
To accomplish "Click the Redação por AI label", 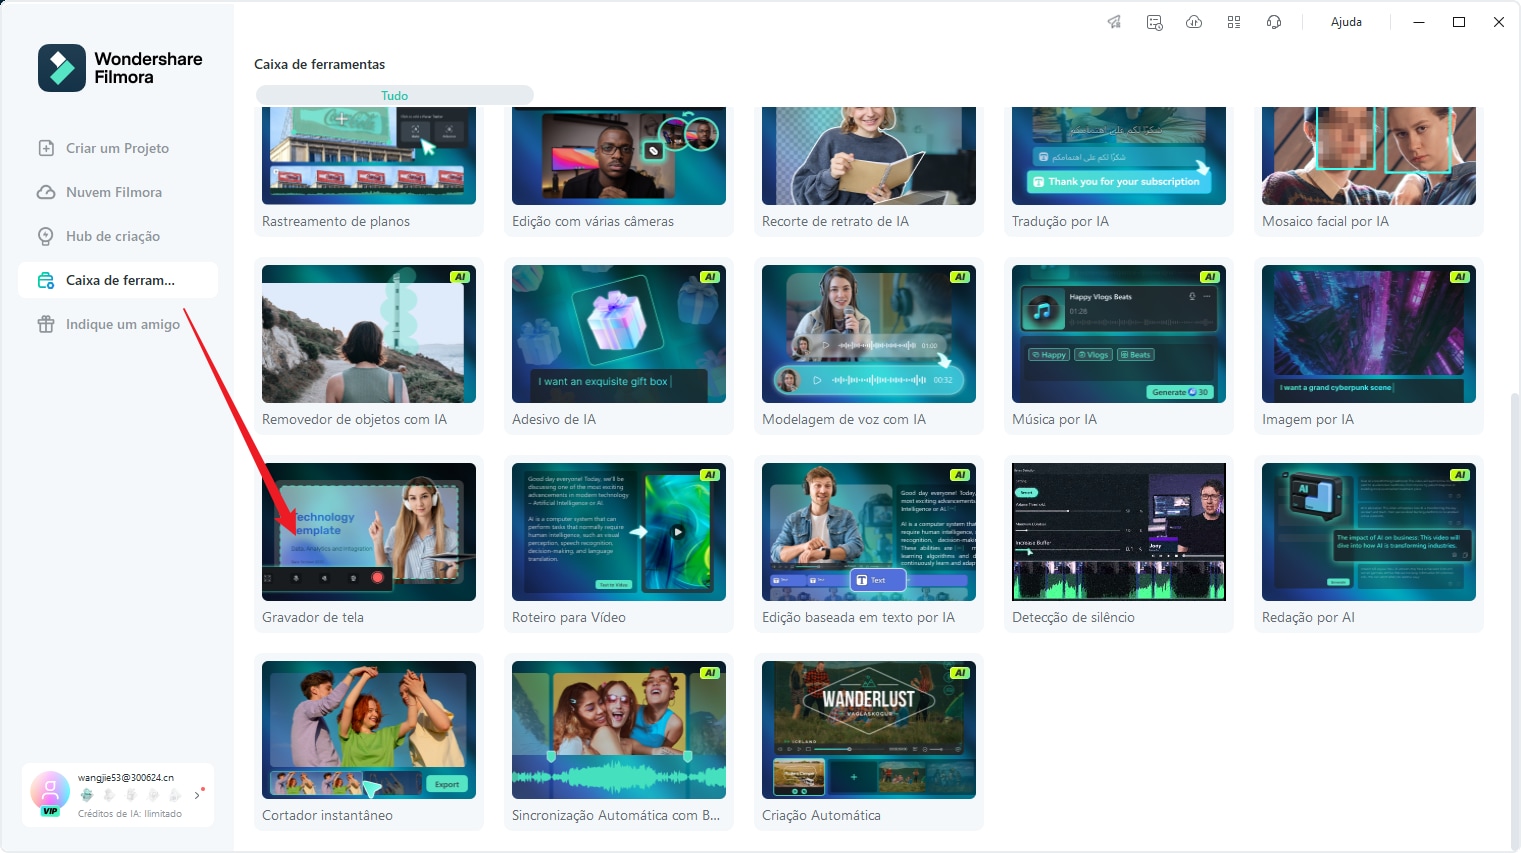I will [1308, 617].
